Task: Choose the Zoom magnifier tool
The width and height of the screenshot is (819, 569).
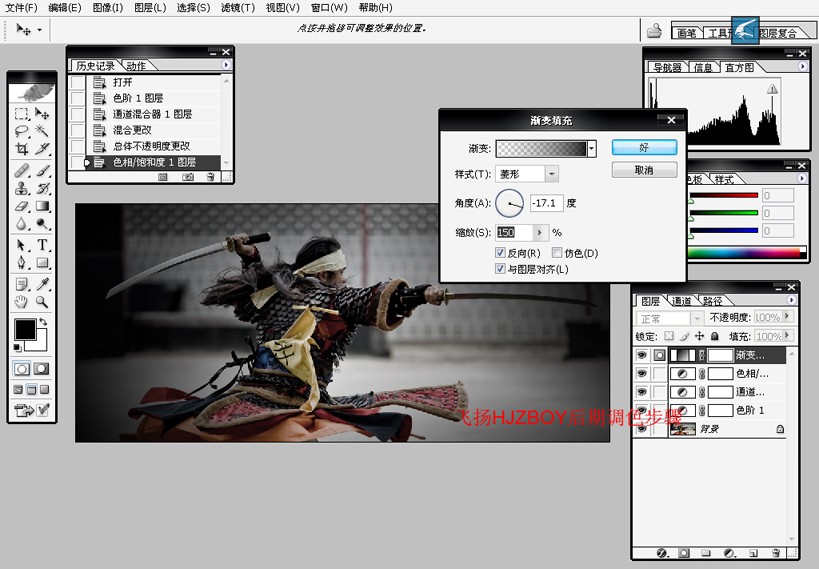Action: 42,301
